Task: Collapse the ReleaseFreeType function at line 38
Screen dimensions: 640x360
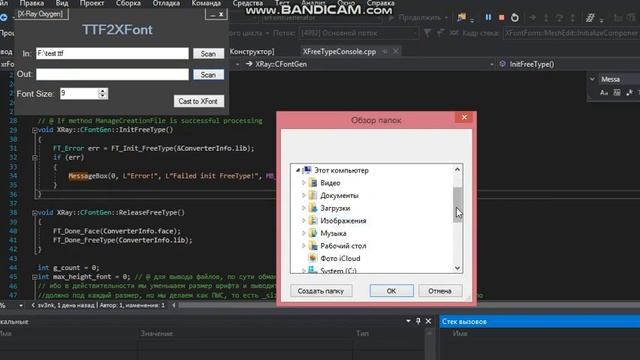Action: click(x=35, y=213)
